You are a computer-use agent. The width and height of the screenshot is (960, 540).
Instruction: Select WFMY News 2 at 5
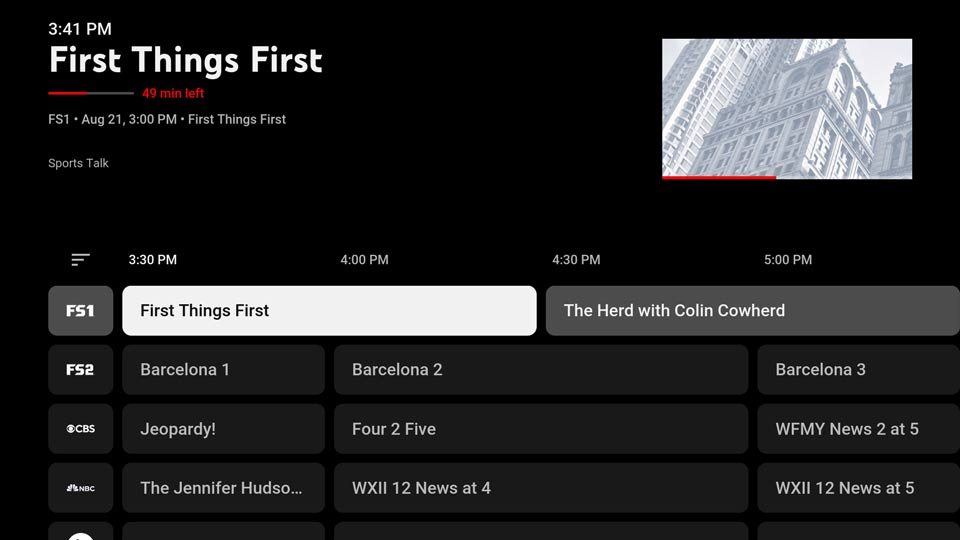coord(857,429)
